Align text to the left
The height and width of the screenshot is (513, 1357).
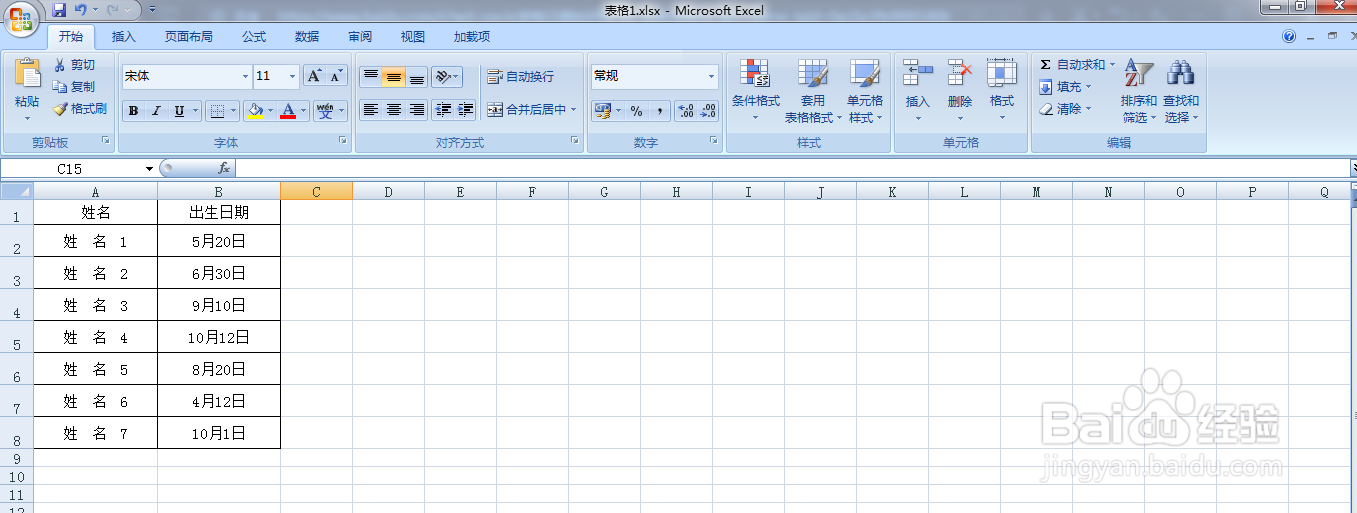(371, 110)
